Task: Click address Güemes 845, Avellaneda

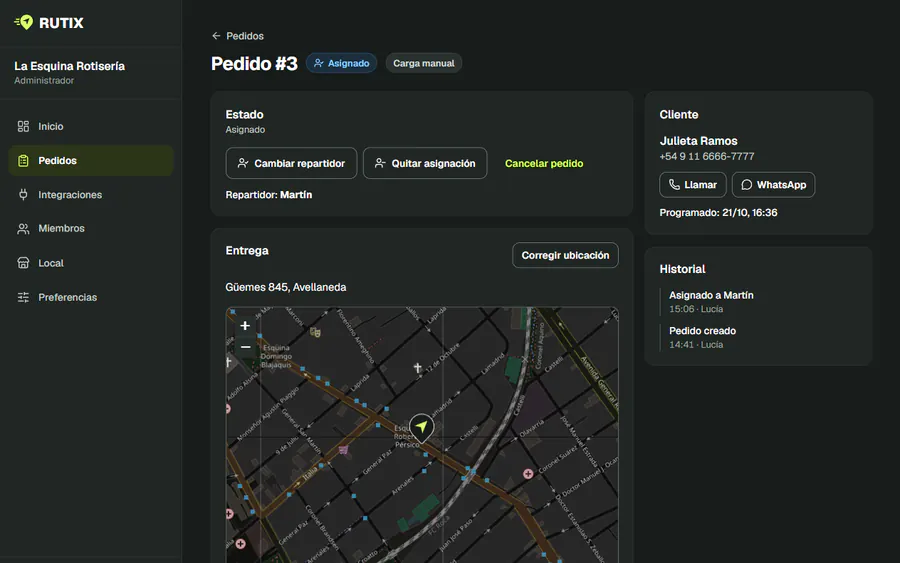Action: 286,287
